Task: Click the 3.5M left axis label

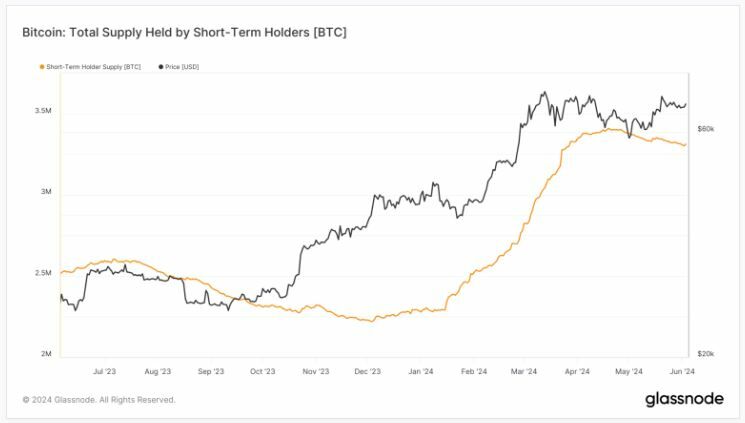Action: pos(42,111)
